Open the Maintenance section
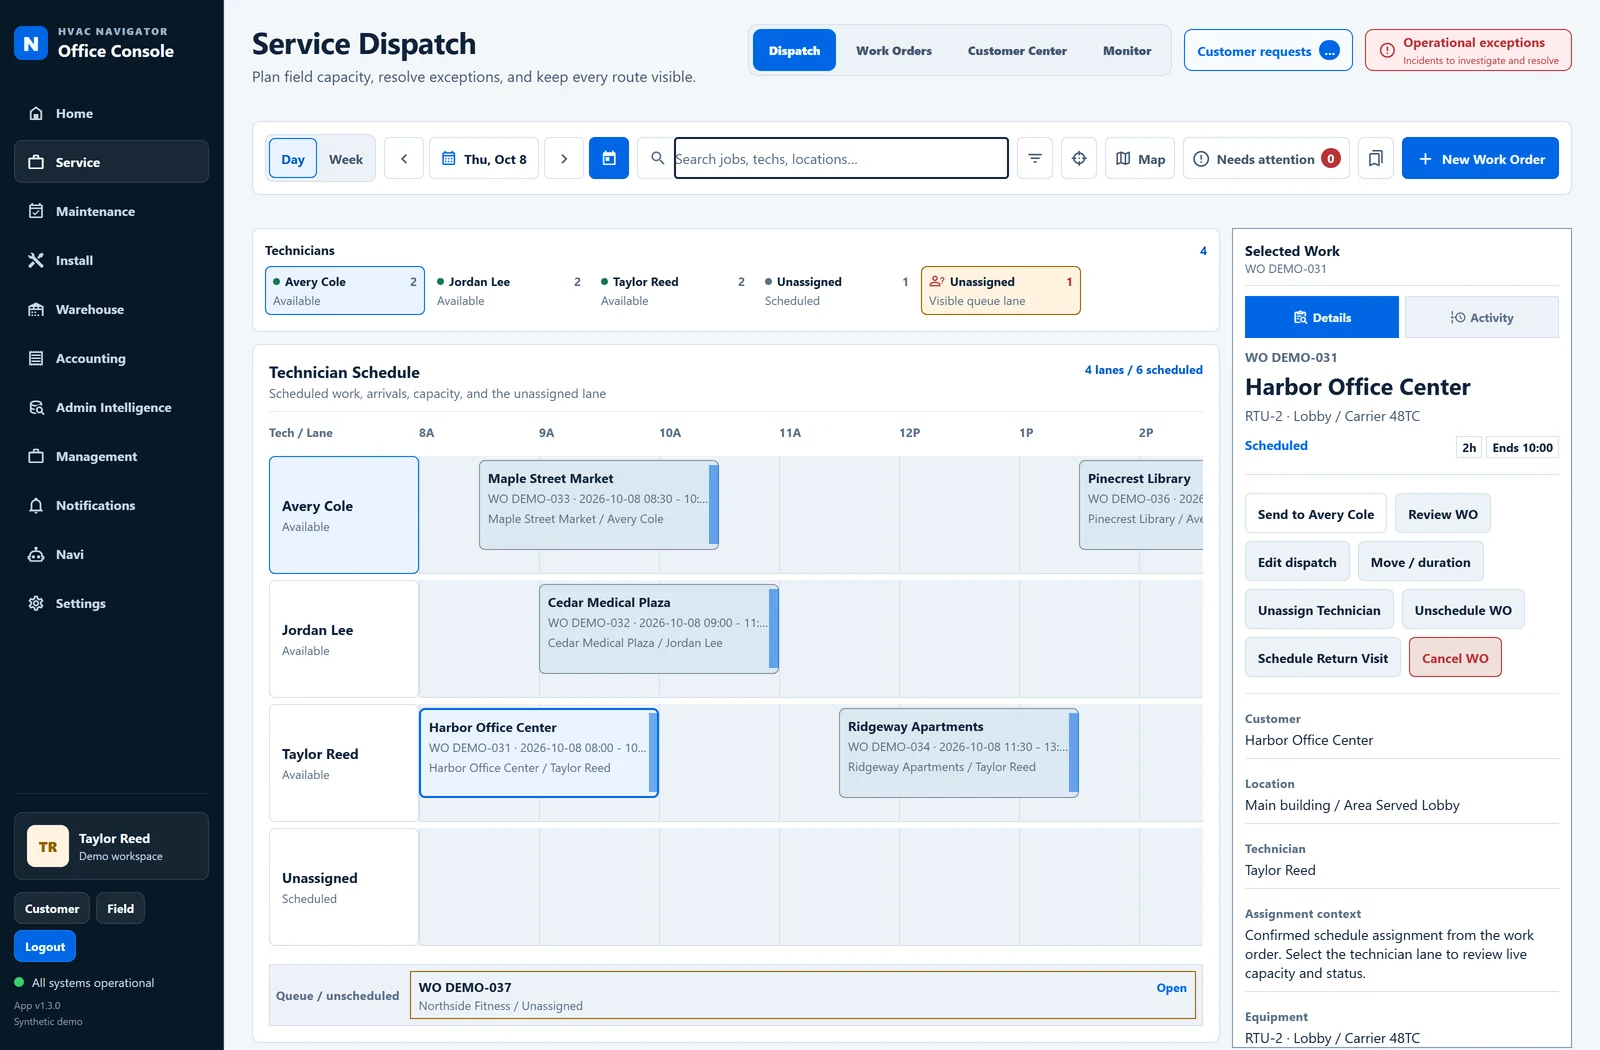Image resolution: width=1600 pixels, height=1050 pixels. coord(111,212)
